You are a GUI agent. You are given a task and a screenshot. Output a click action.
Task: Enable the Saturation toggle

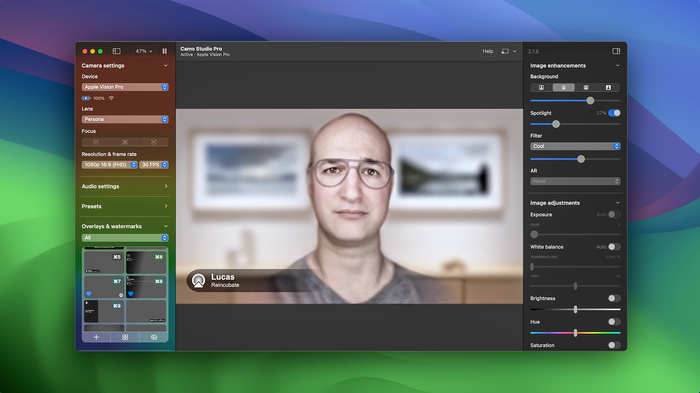point(614,345)
